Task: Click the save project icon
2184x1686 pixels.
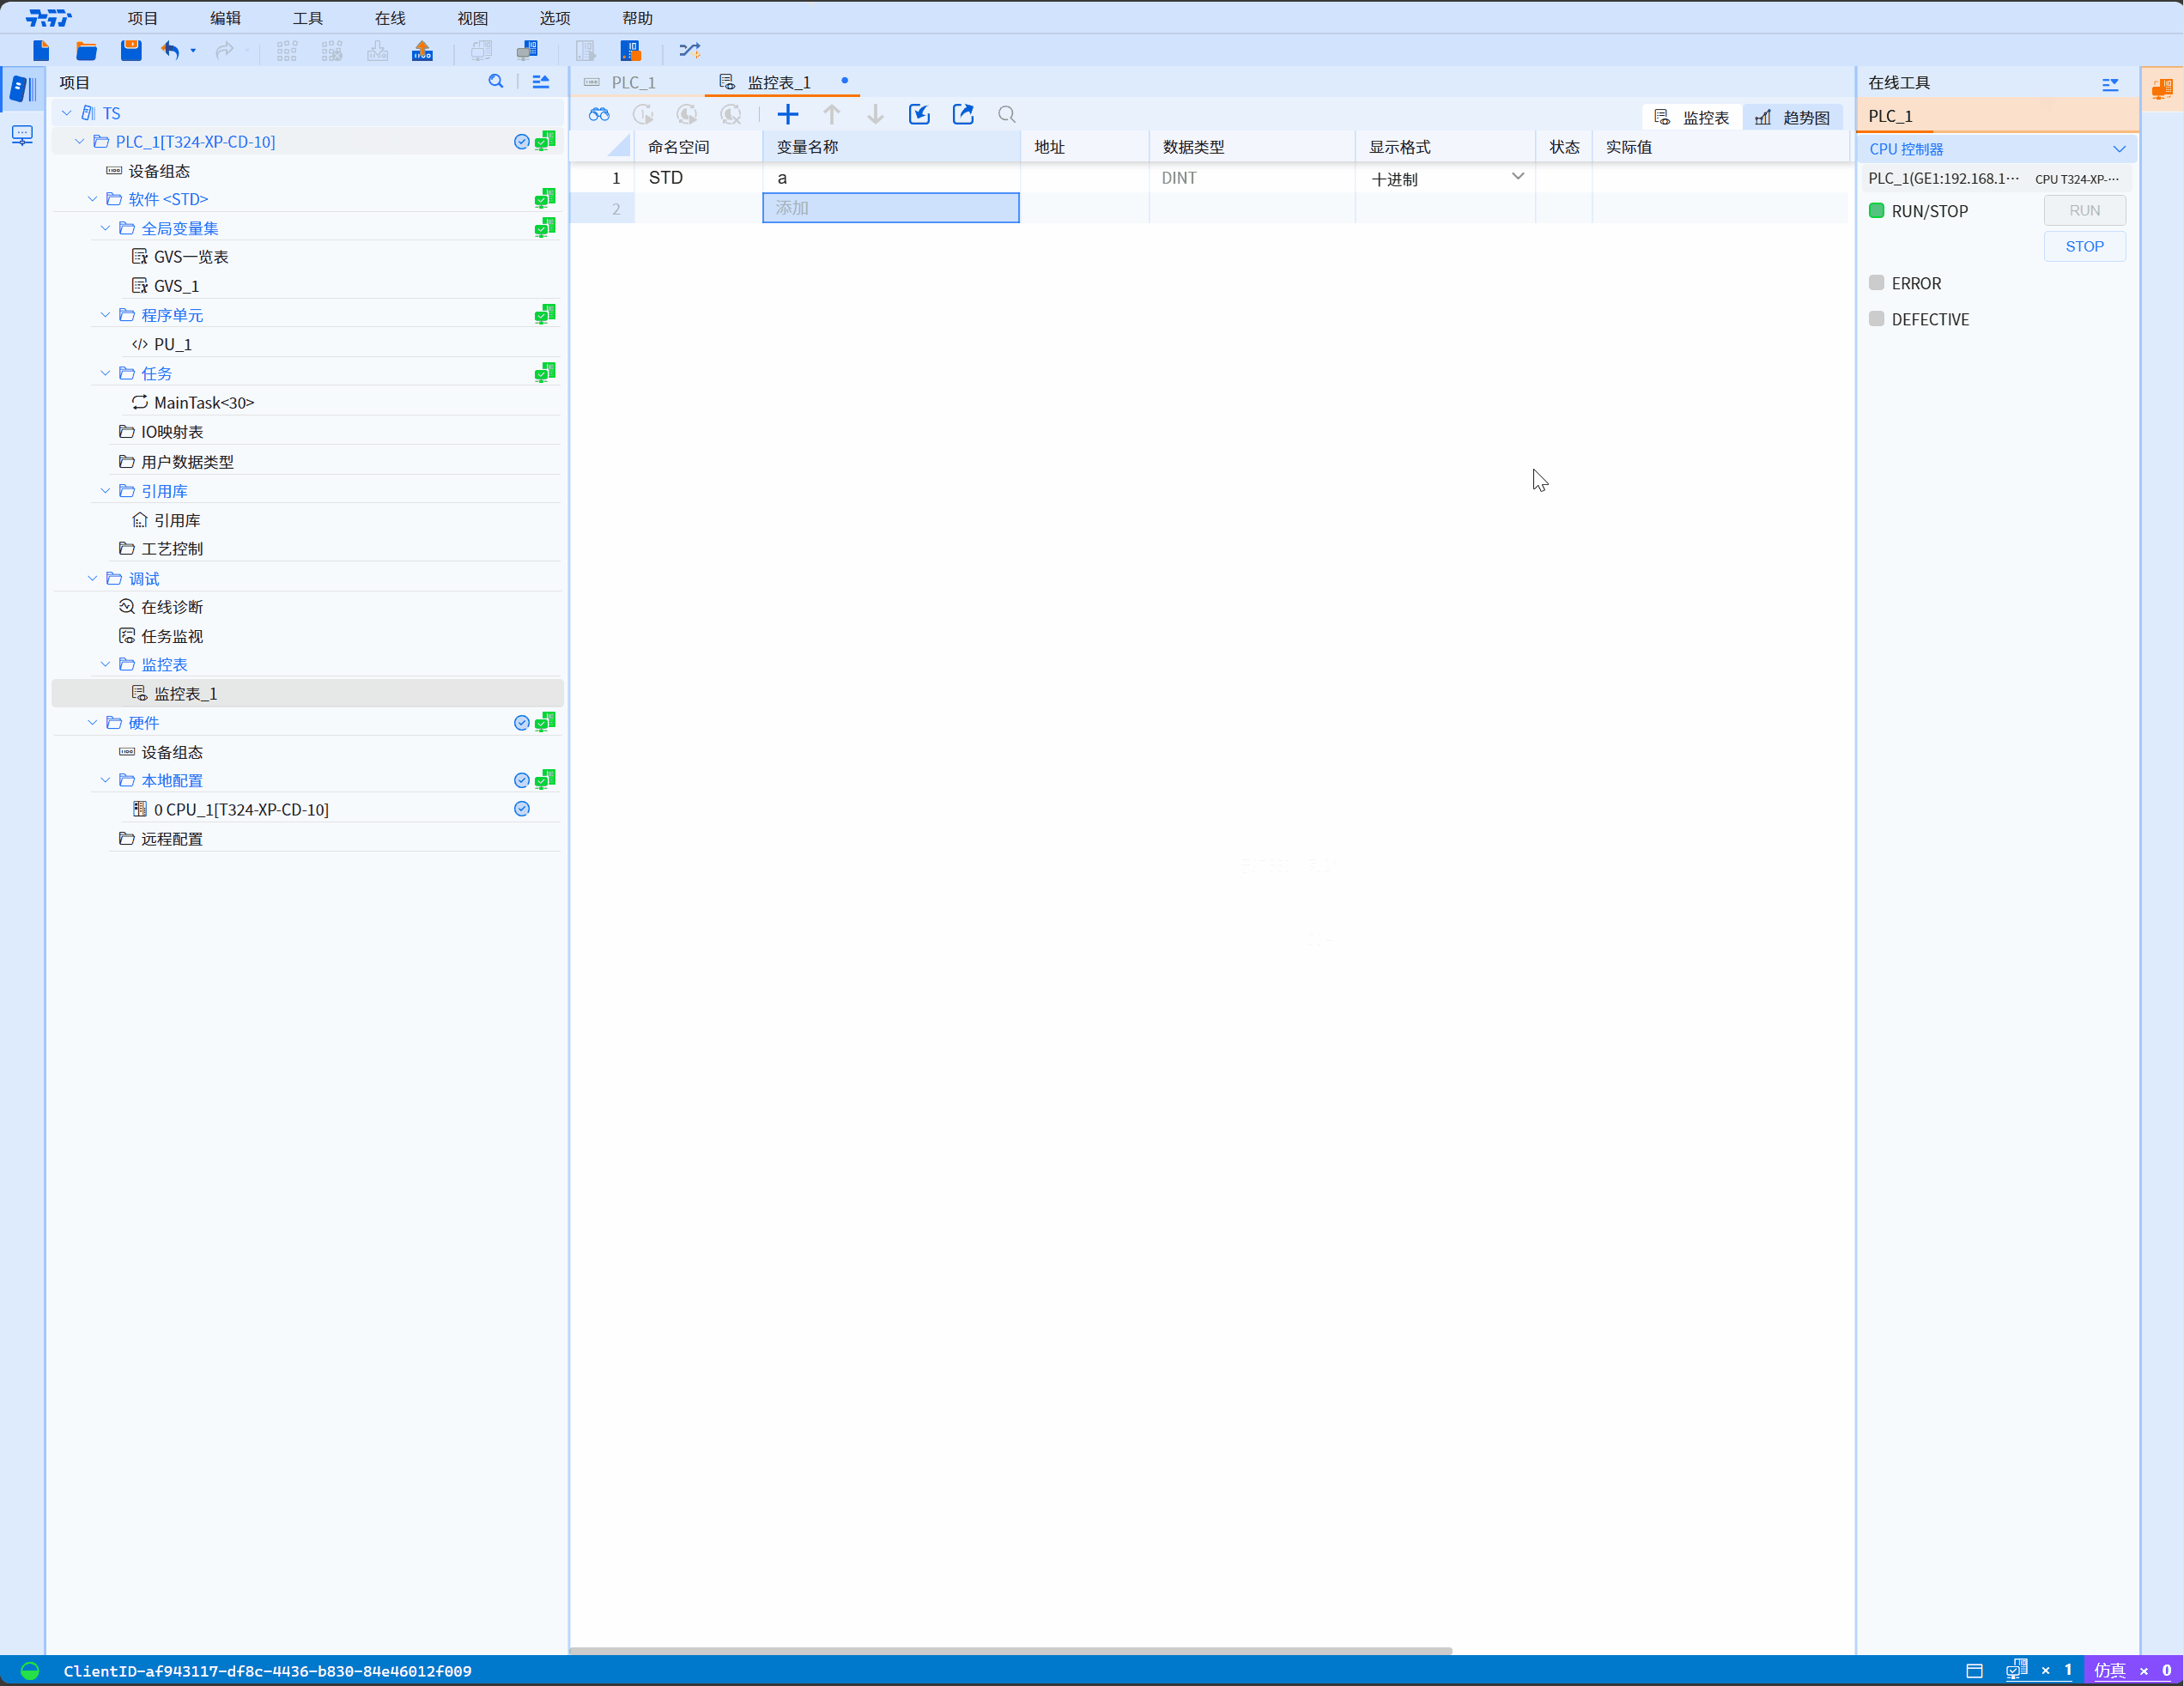Action: tap(131, 50)
